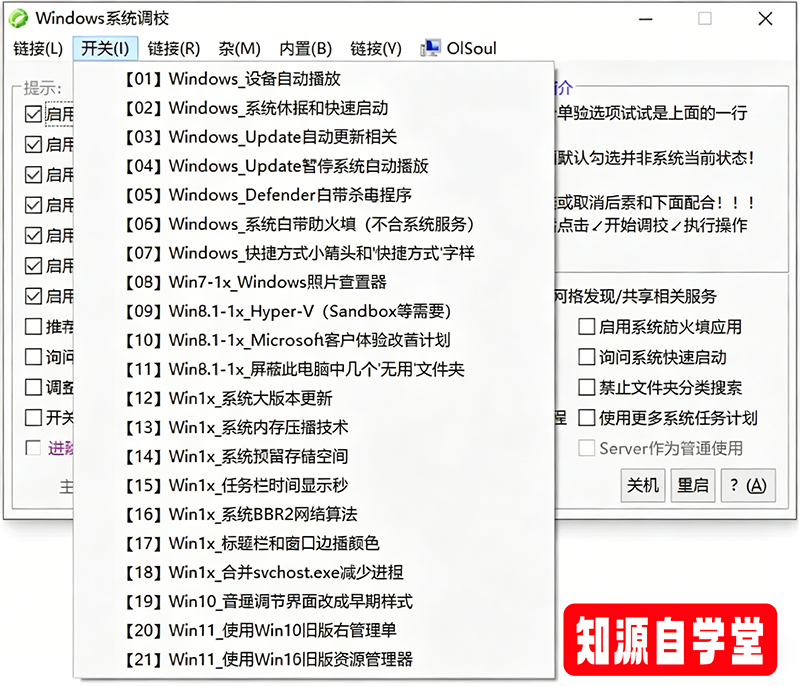This screenshot has width=800, height=686.
Task: Toggle the 开关 checkbox on the left
Action: point(33,418)
